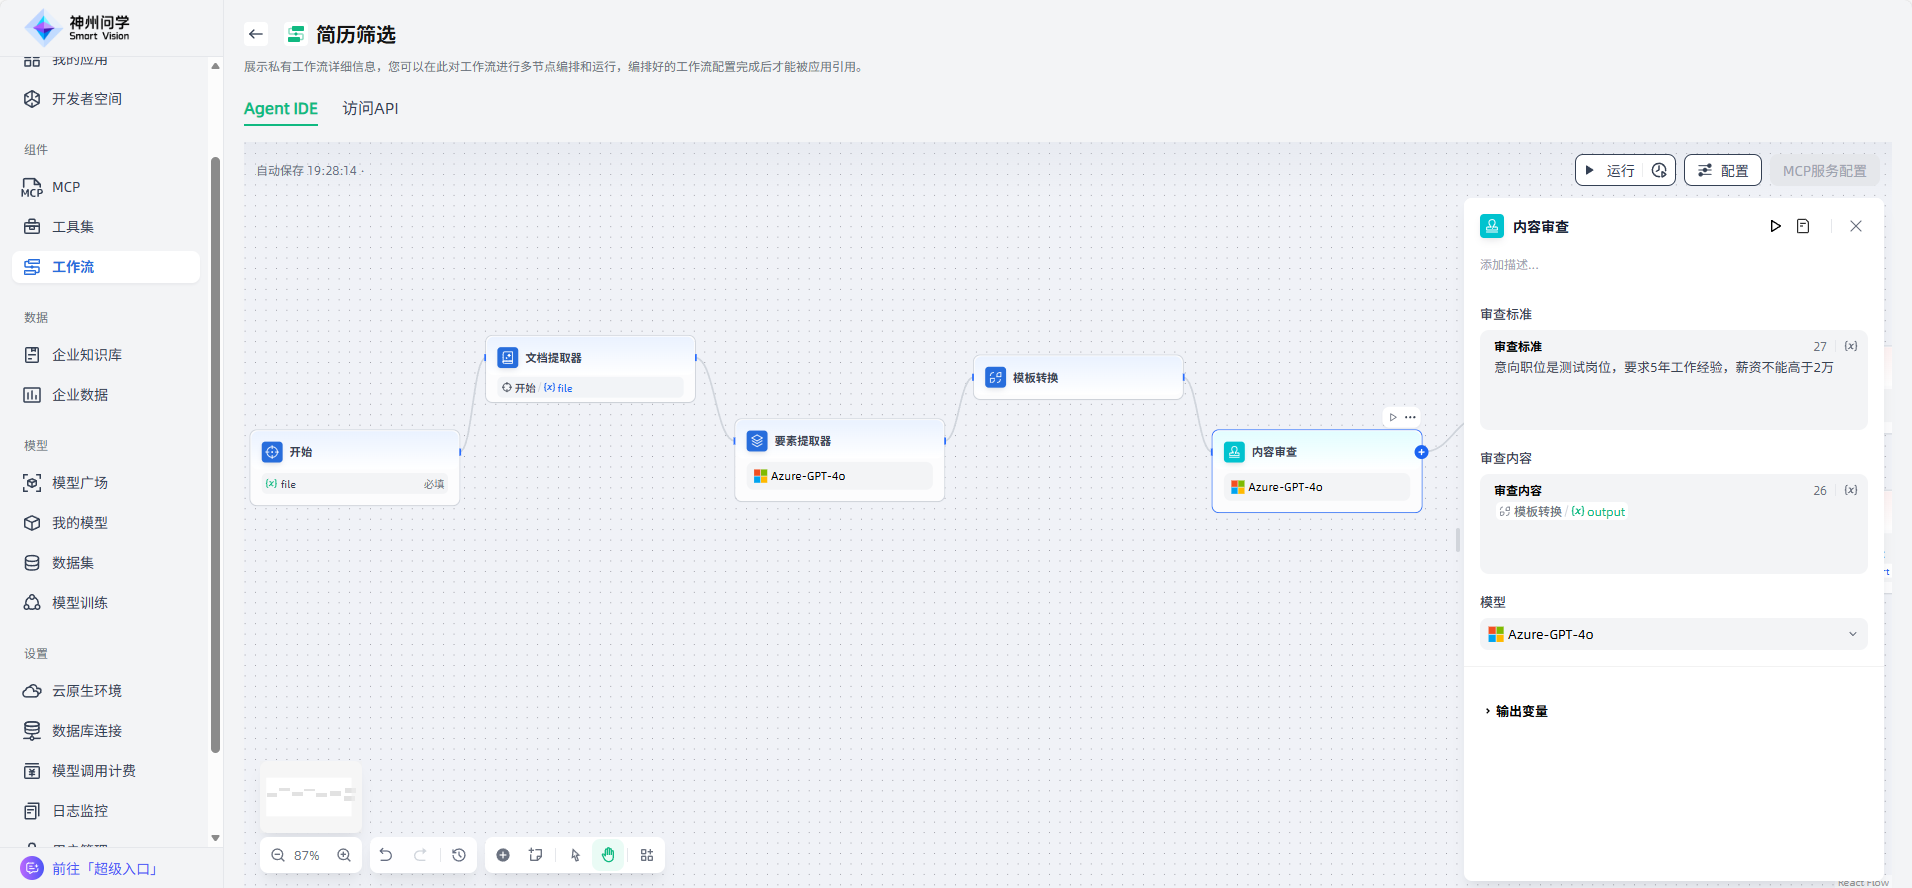Undo the last canvas change
The image size is (1912, 888).
click(386, 855)
